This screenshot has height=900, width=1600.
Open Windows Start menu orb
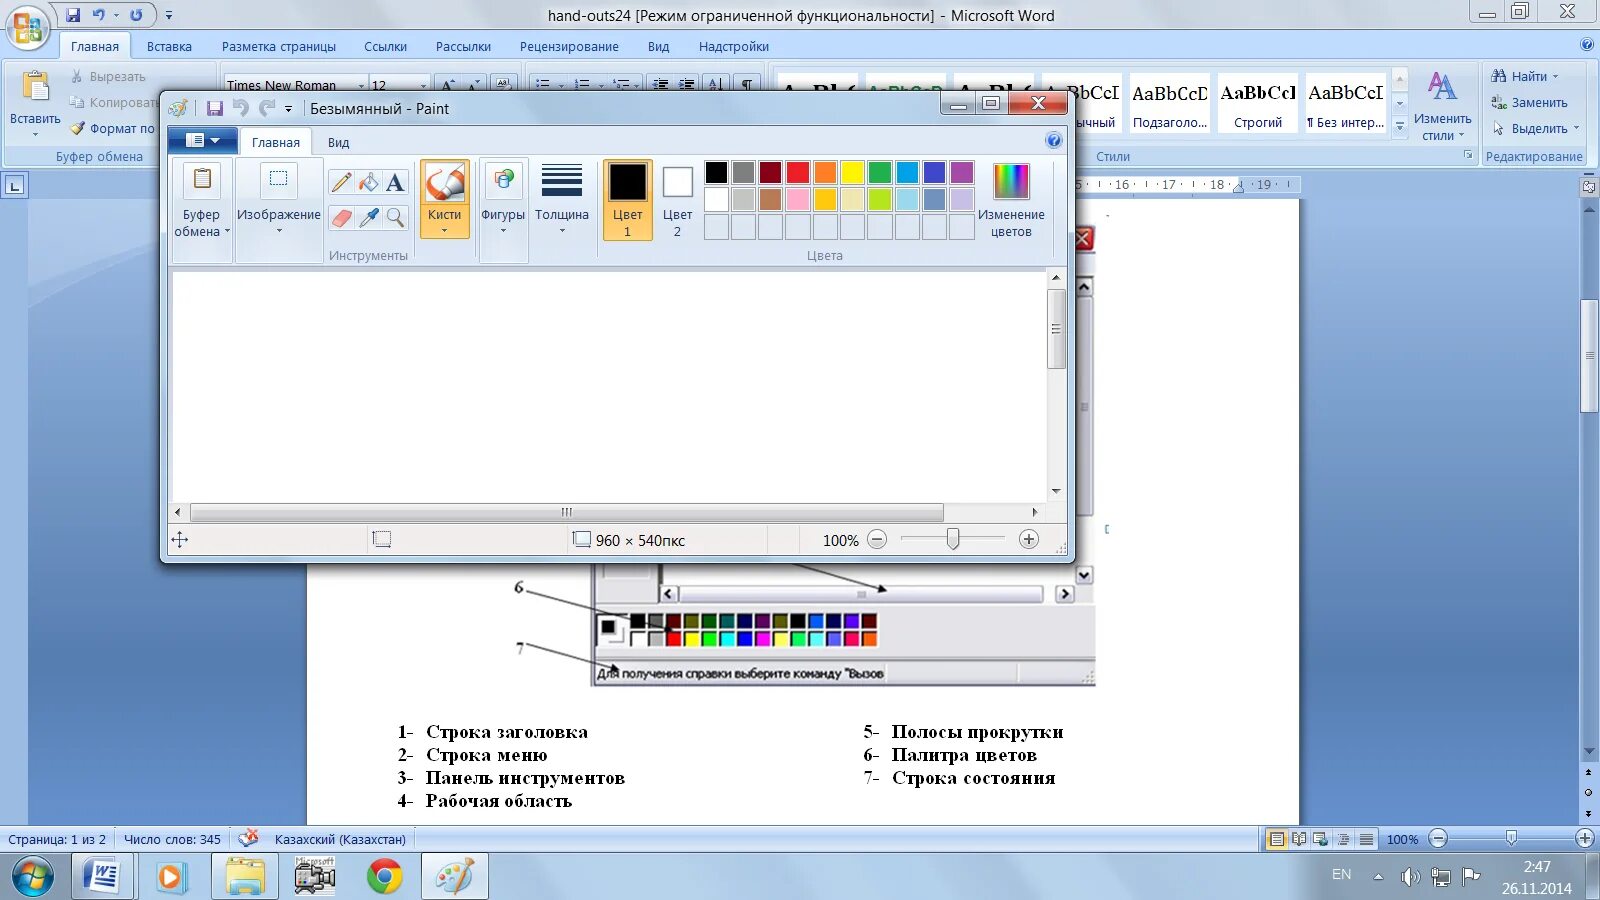pyautogui.click(x=32, y=877)
